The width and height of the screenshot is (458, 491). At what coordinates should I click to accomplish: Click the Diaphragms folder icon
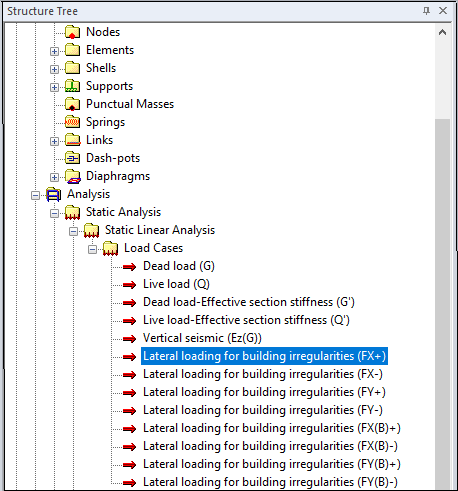coord(73,176)
